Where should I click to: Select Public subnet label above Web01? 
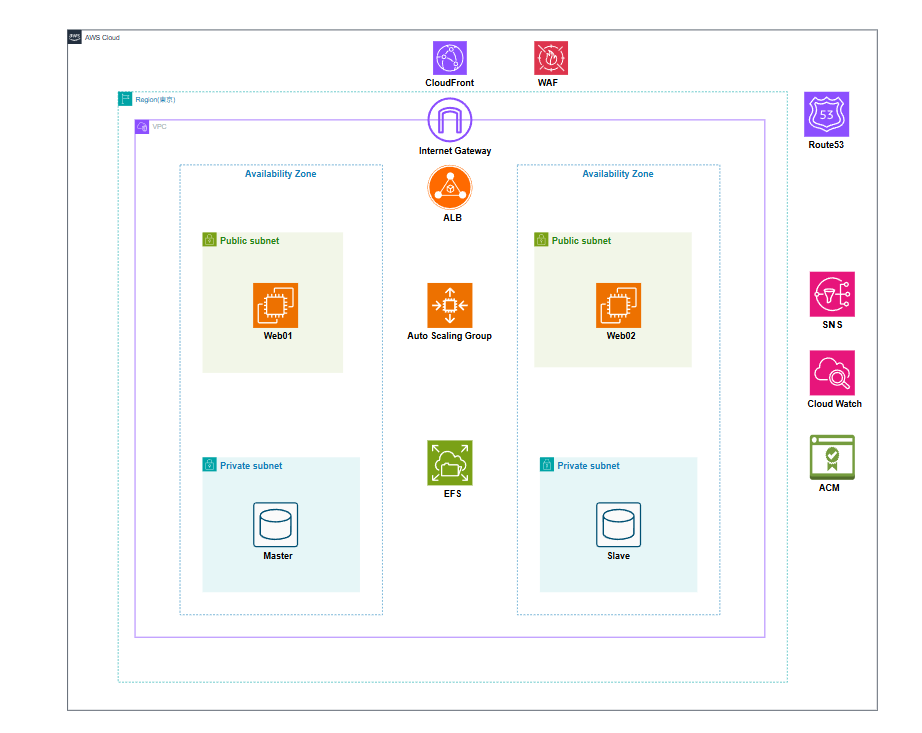pyautogui.click(x=250, y=241)
